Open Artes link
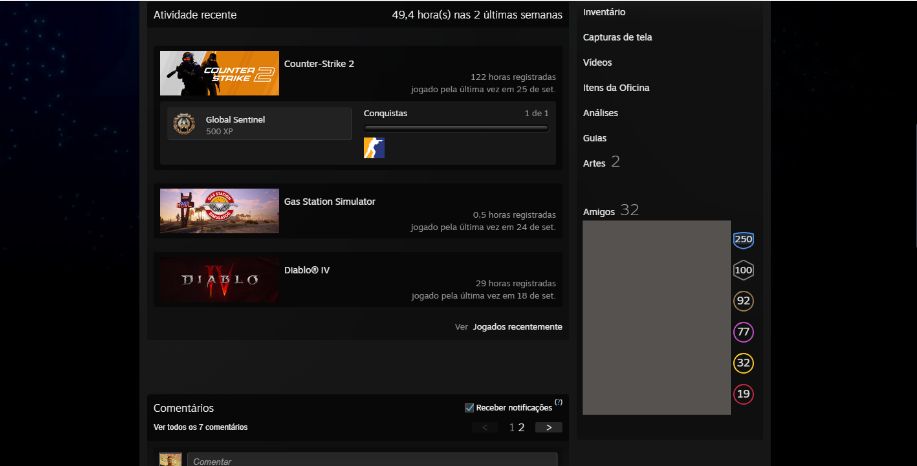 [594, 163]
